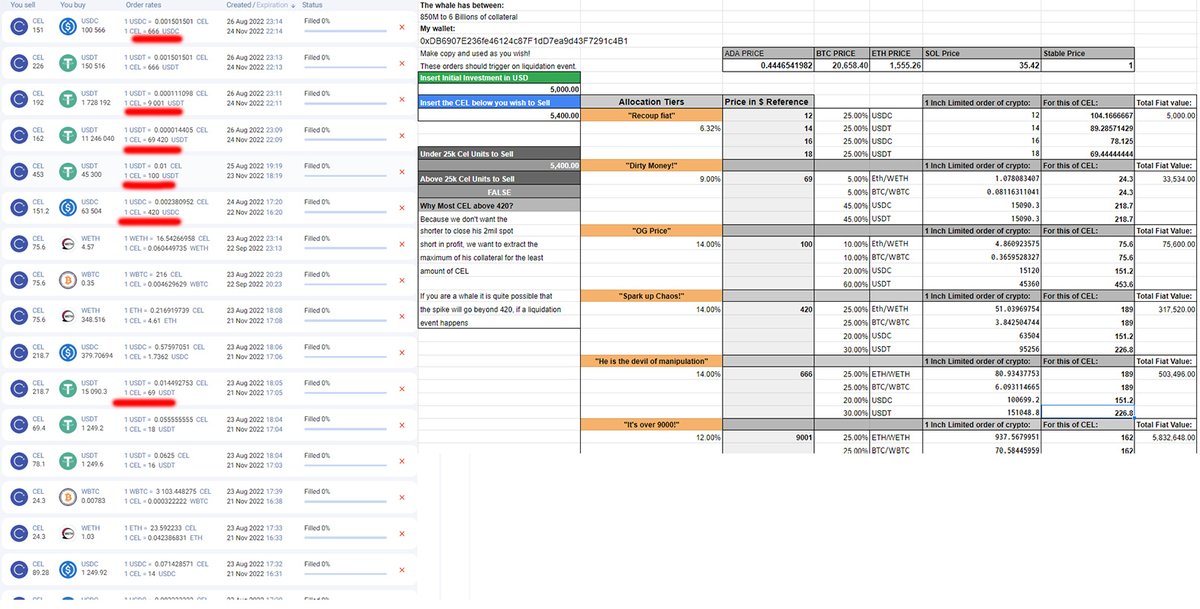Select the '"It's over 9000!"' tier cell
Viewport: 1200px width, 609px height.
tap(651, 425)
